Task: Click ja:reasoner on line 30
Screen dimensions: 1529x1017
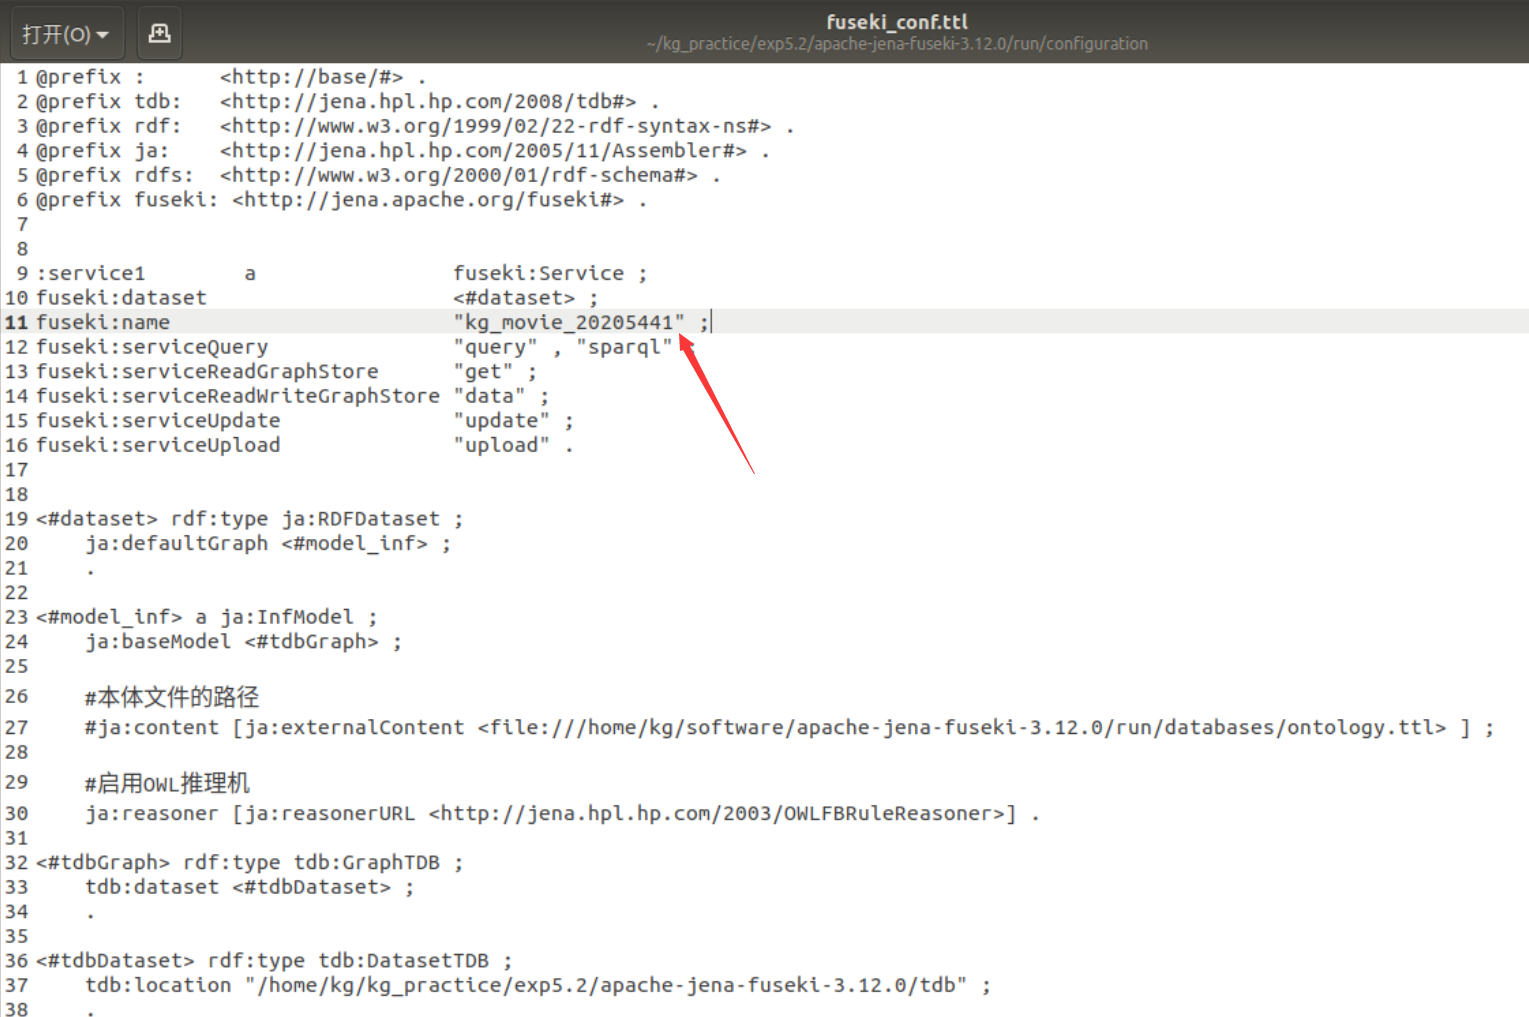Action: (152, 813)
